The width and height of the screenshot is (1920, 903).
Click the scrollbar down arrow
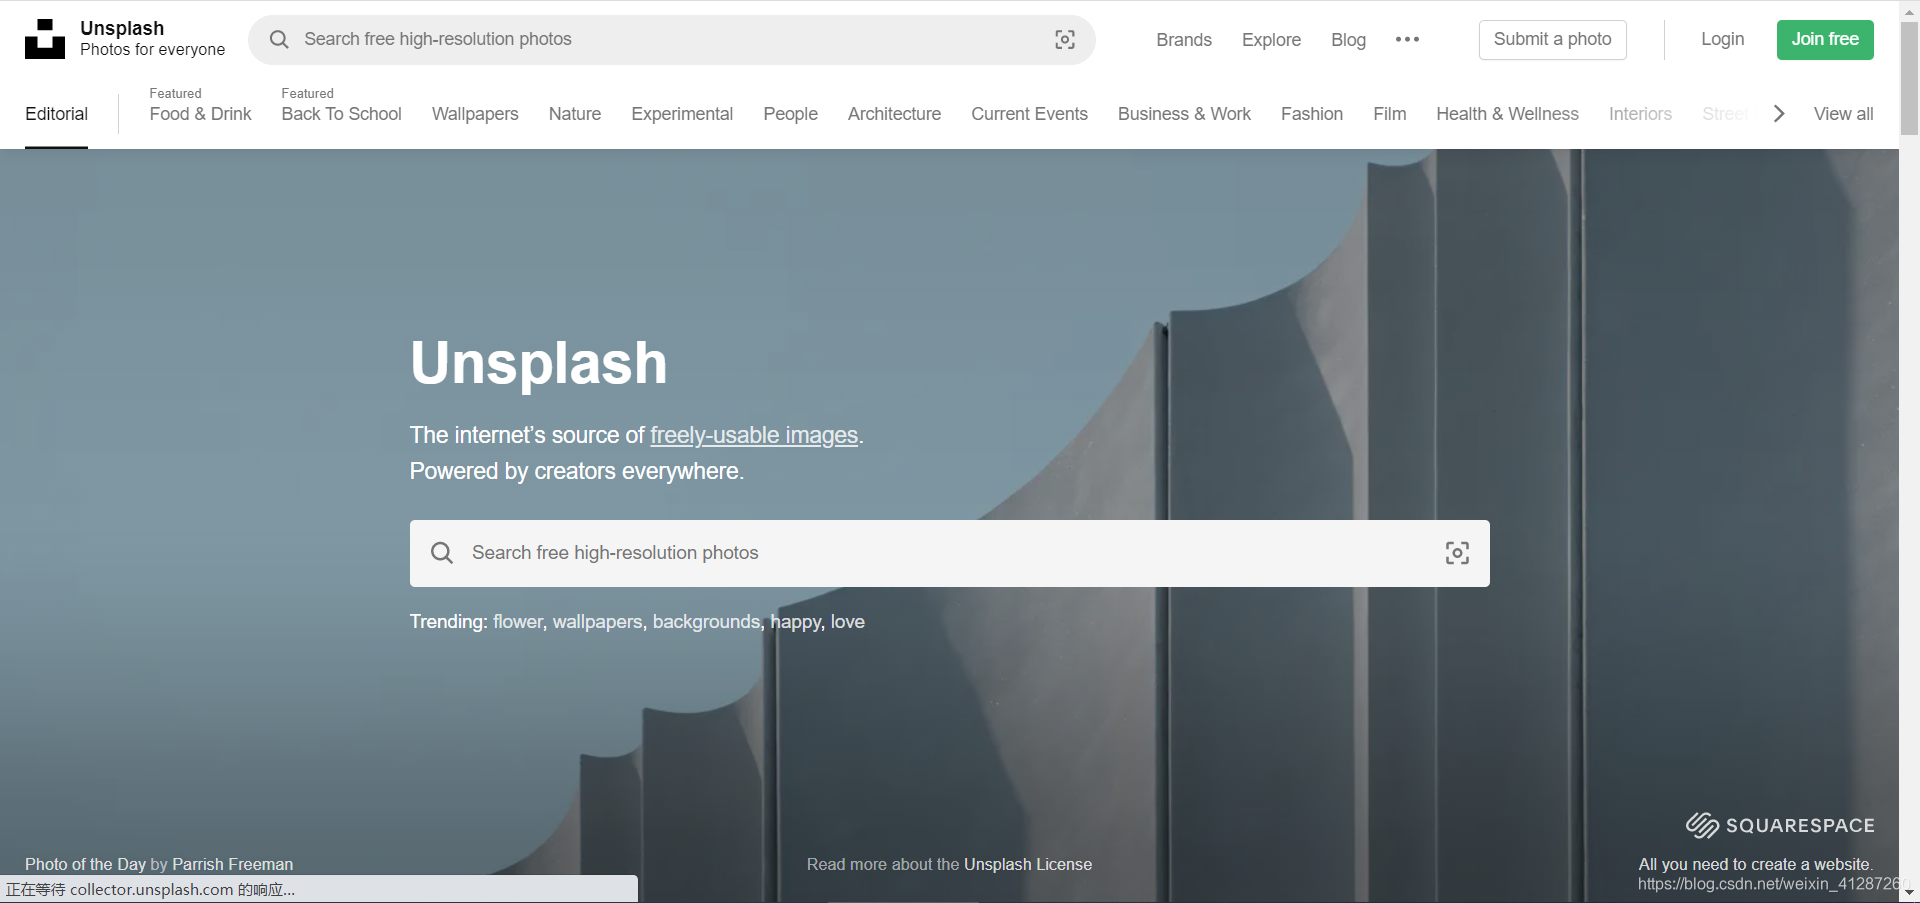(1909, 893)
